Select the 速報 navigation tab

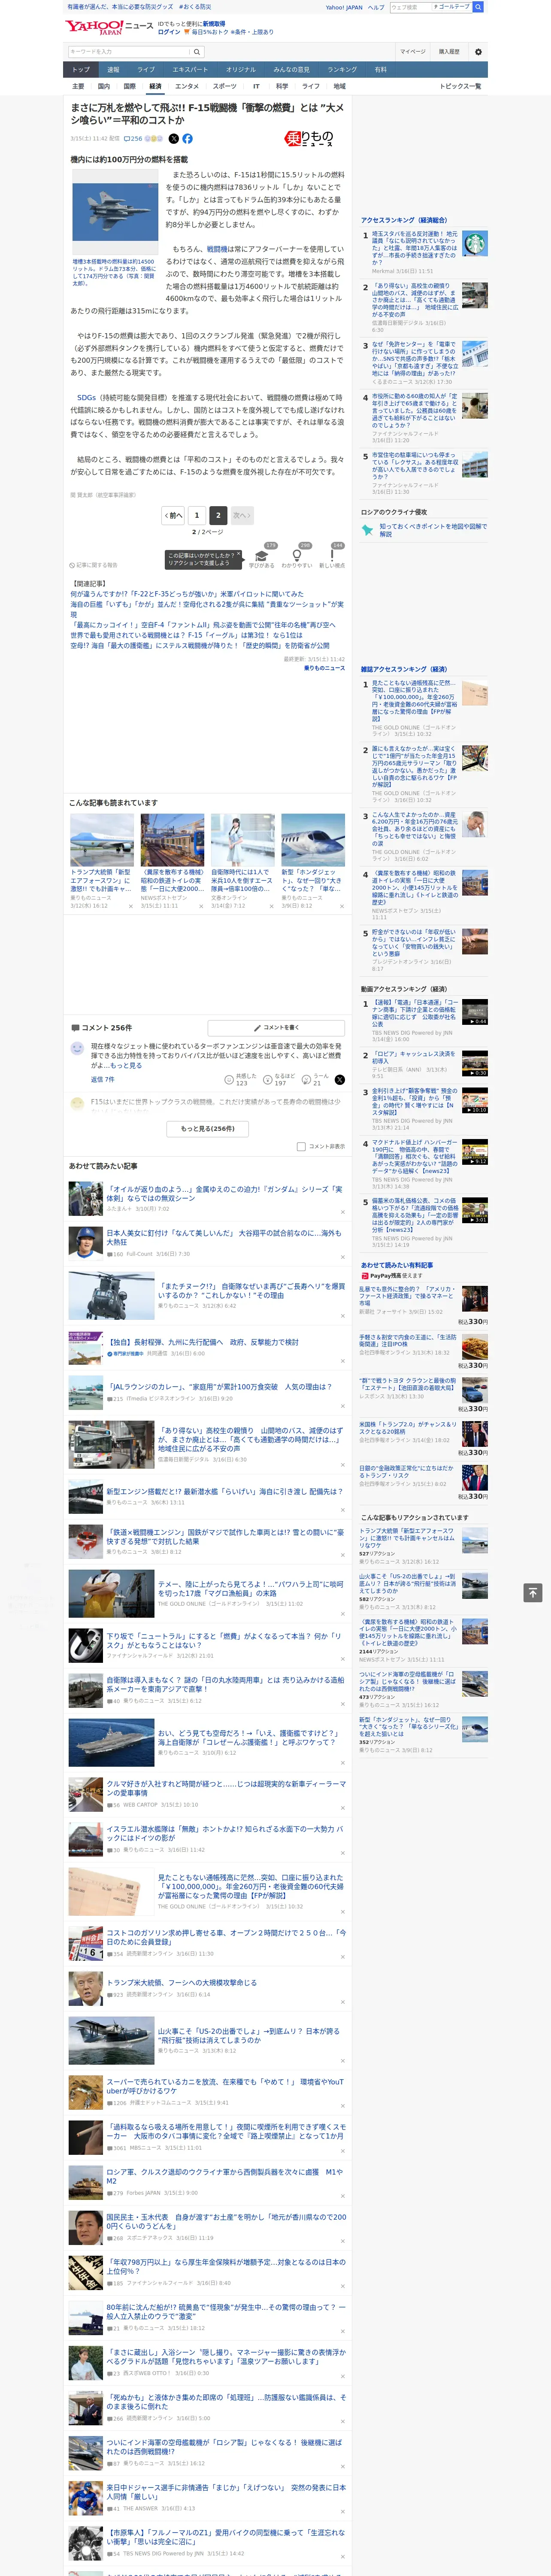[113, 70]
